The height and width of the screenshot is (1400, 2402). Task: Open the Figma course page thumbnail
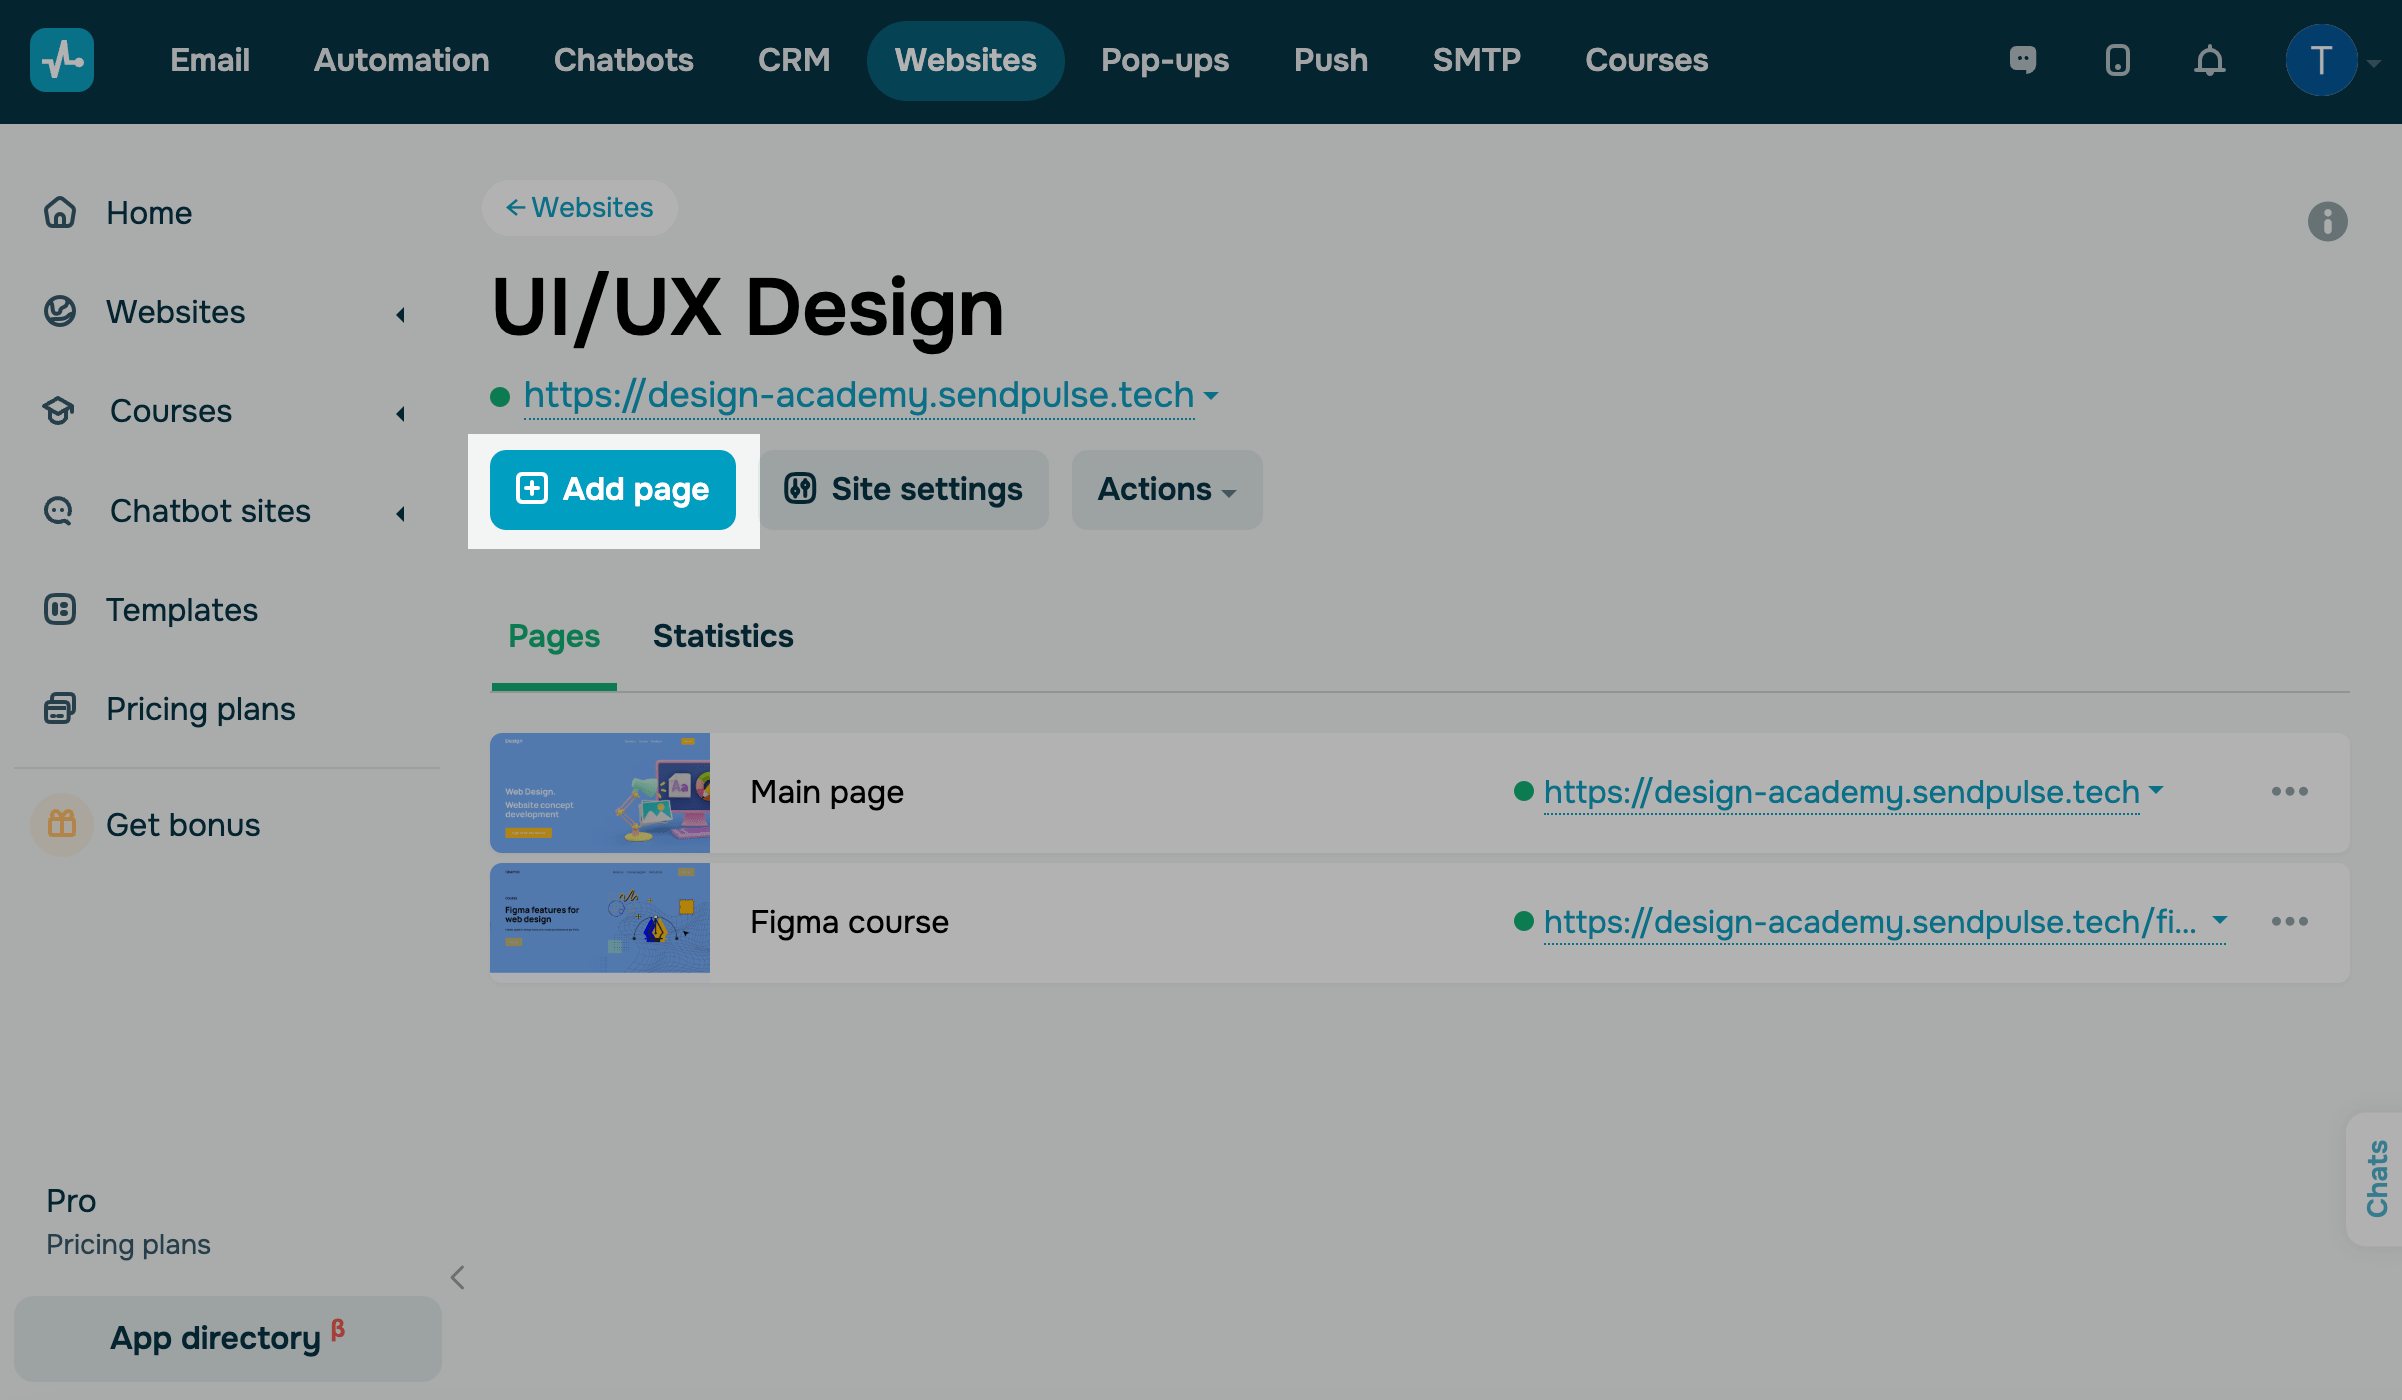click(x=599, y=917)
